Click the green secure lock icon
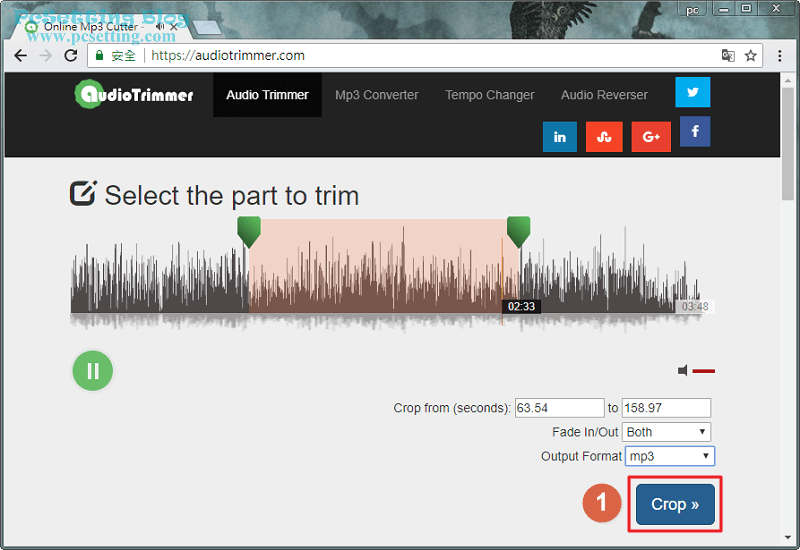Screen dimensions: 800x550 (99, 55)
